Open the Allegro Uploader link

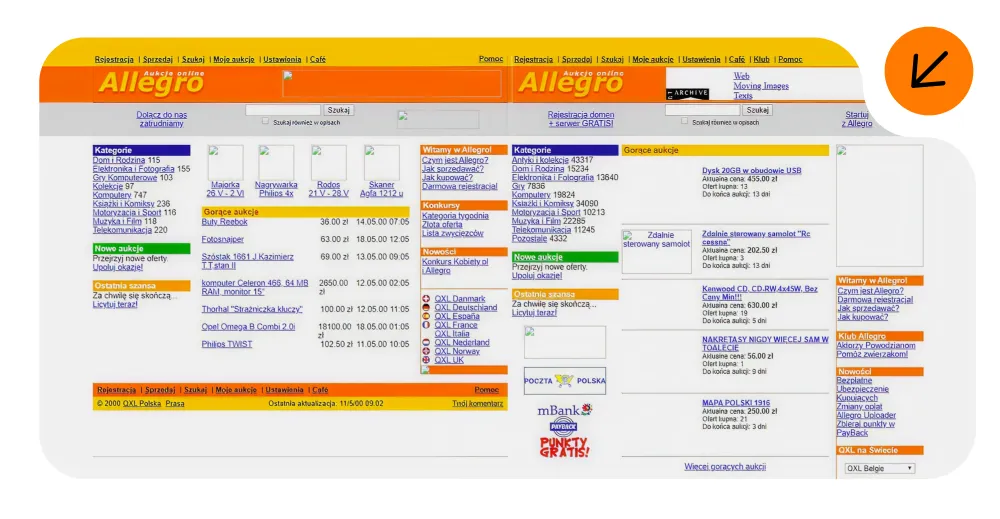coord(866,415)
